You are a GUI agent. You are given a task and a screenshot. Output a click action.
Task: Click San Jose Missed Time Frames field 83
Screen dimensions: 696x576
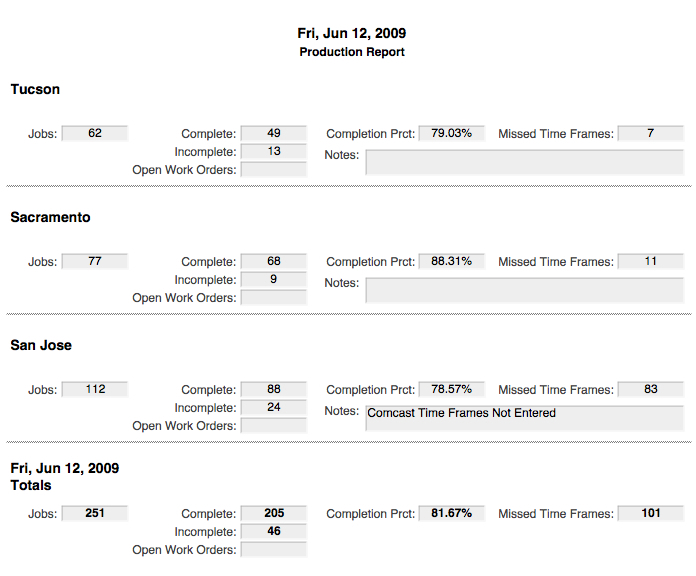651,389
